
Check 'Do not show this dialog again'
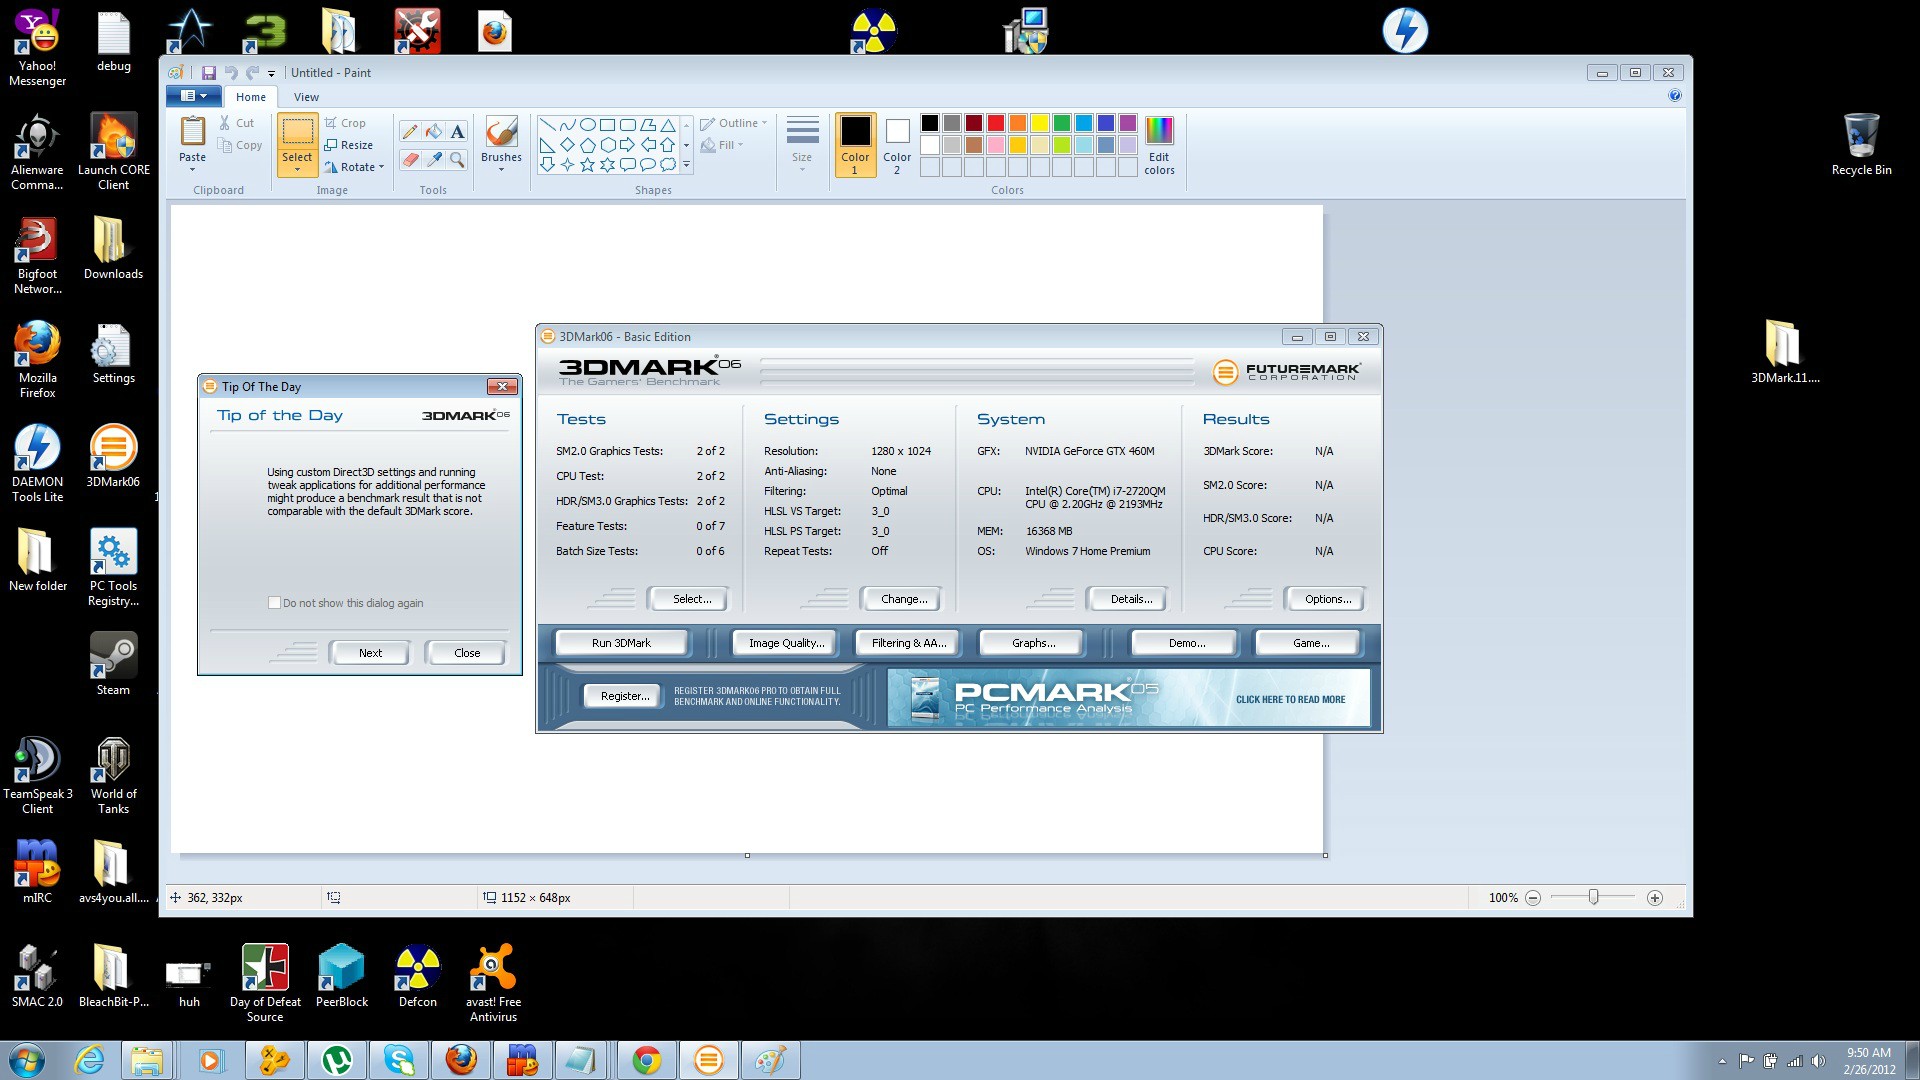coord(274,603)
